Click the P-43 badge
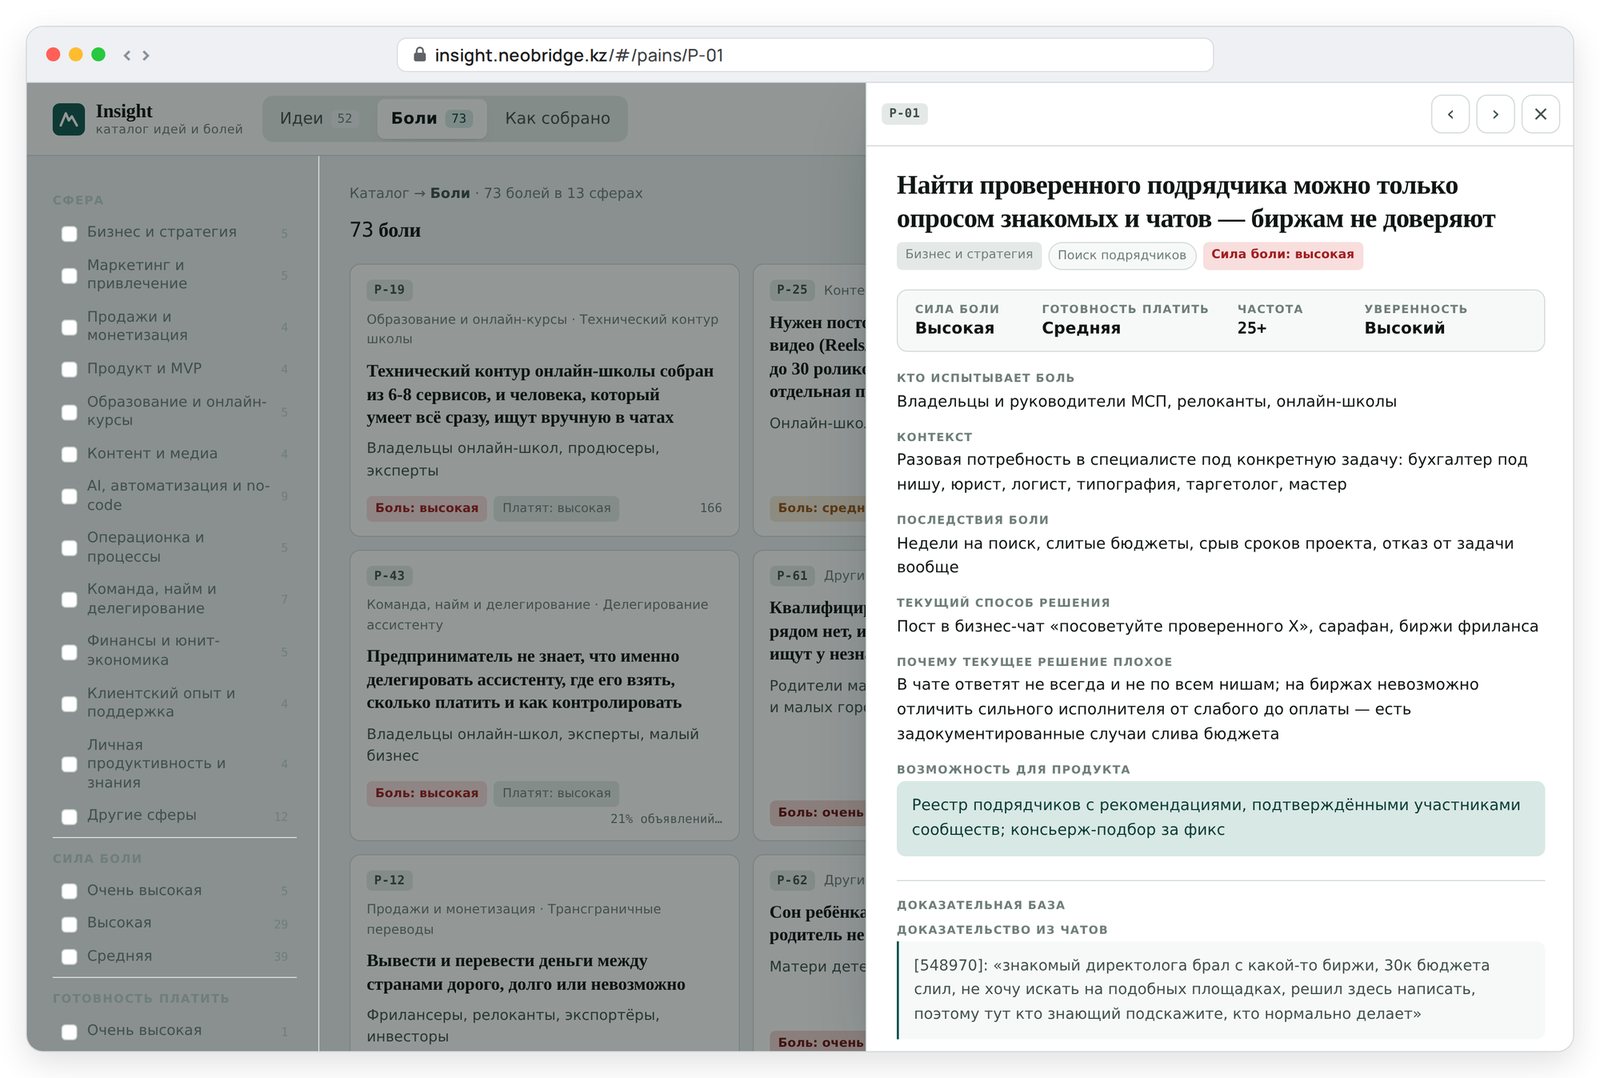This screenshot has height=1078, width=1600. [x=389, y=576]
